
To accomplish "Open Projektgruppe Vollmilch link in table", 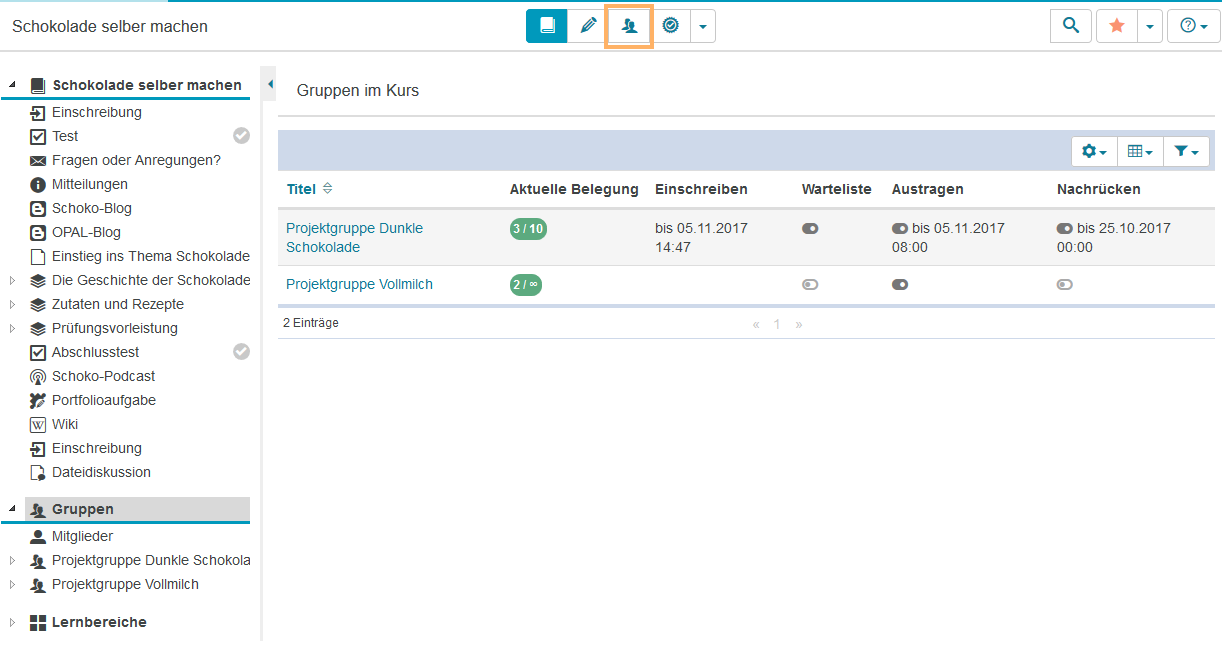I will pyautogui.click(x=359, y=284).
